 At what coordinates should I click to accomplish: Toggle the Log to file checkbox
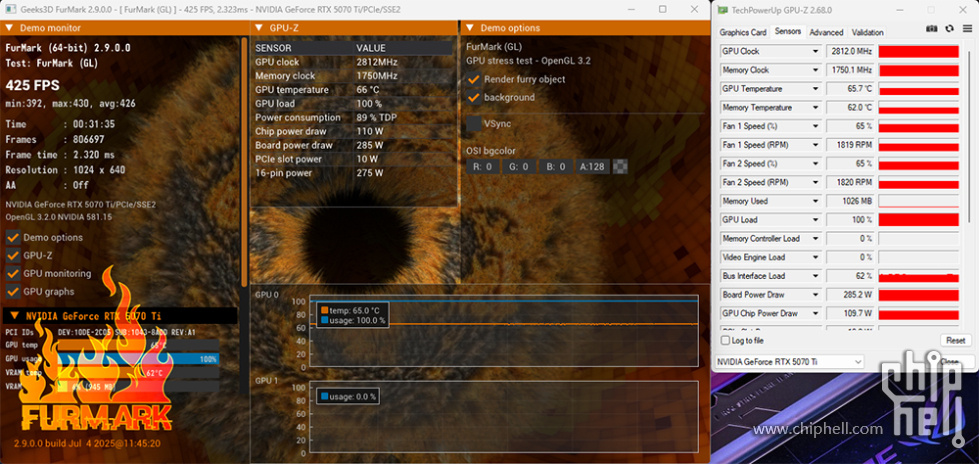coord(725,341)
